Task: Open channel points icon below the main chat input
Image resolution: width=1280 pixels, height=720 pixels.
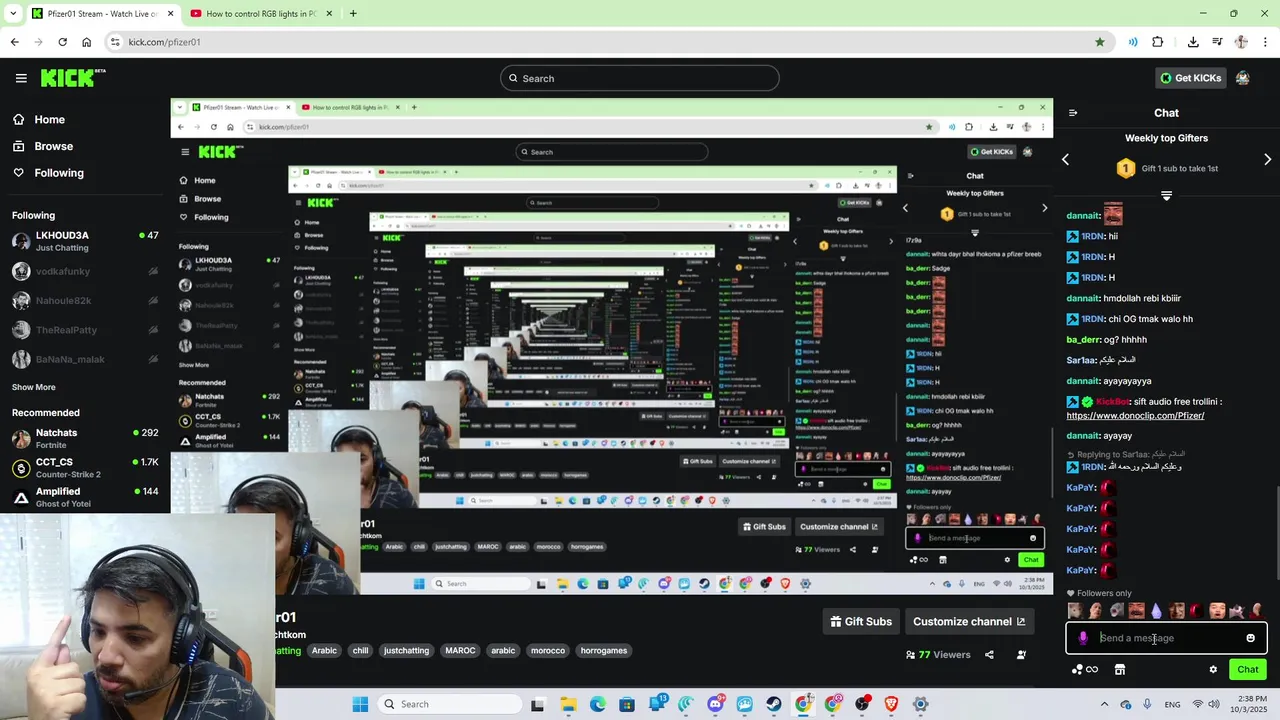Action: click(x=1084, y=670)
